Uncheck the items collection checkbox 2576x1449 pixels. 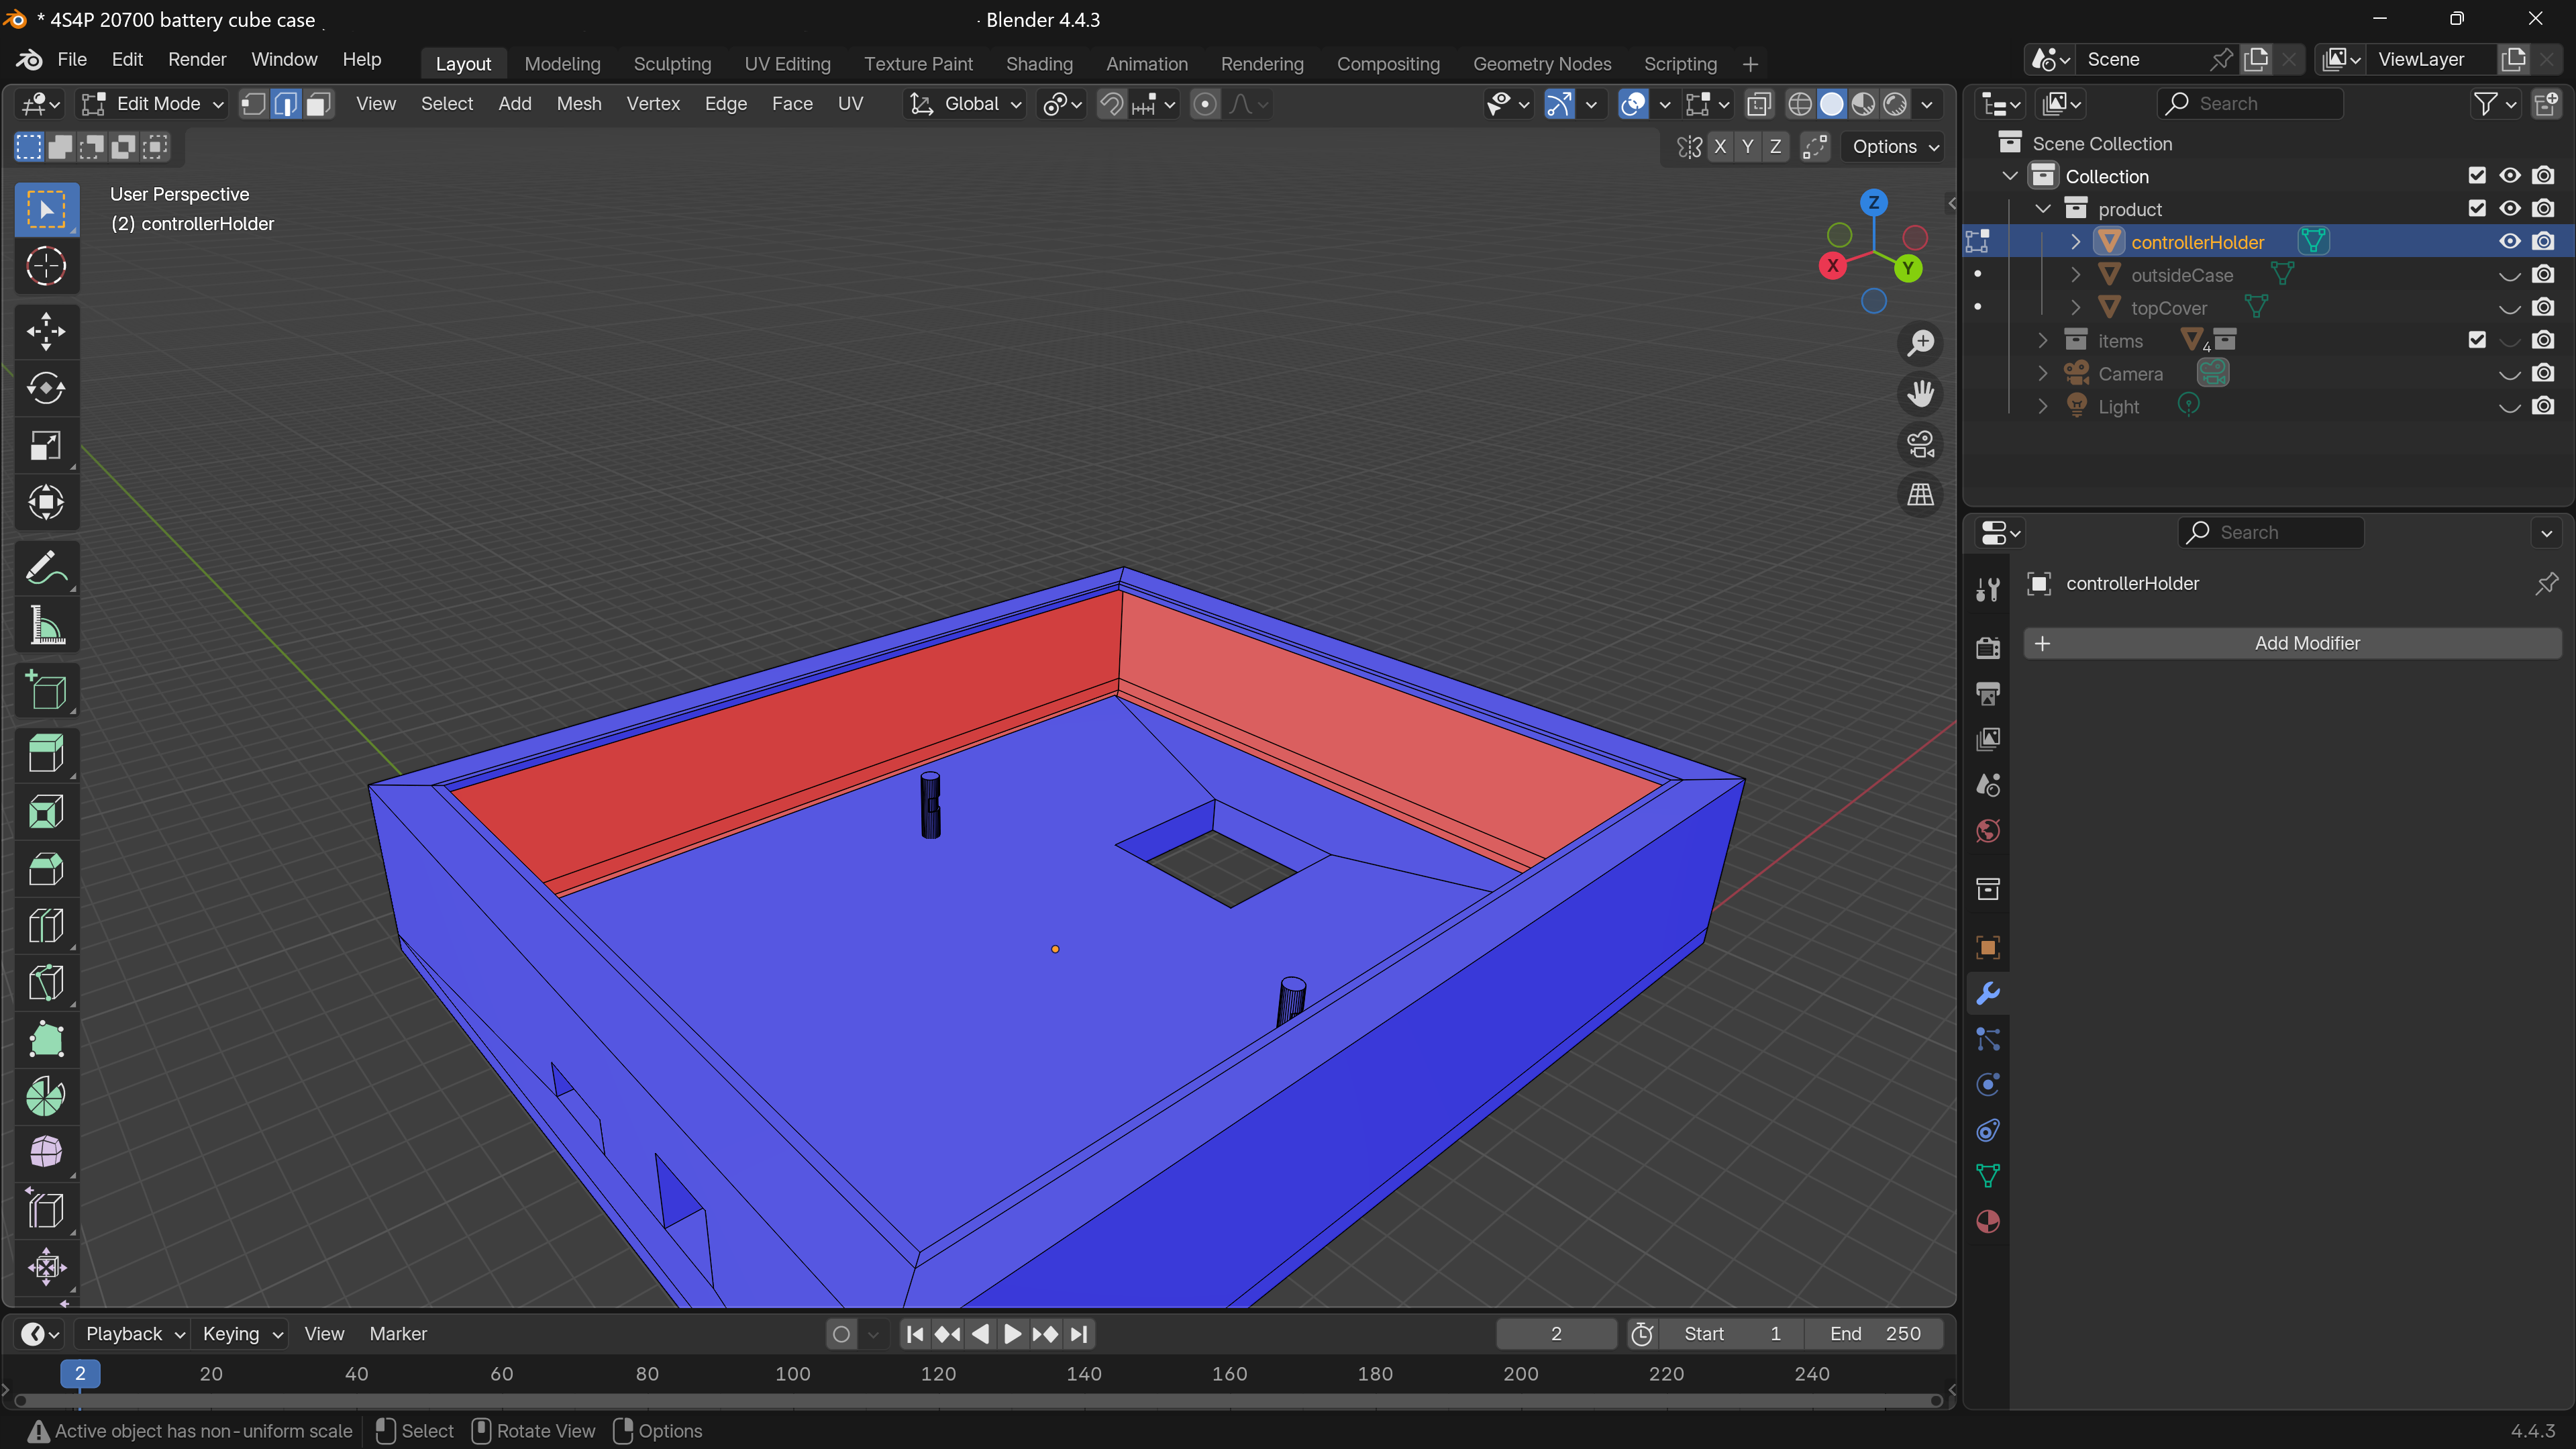(x=2476, y=340)
